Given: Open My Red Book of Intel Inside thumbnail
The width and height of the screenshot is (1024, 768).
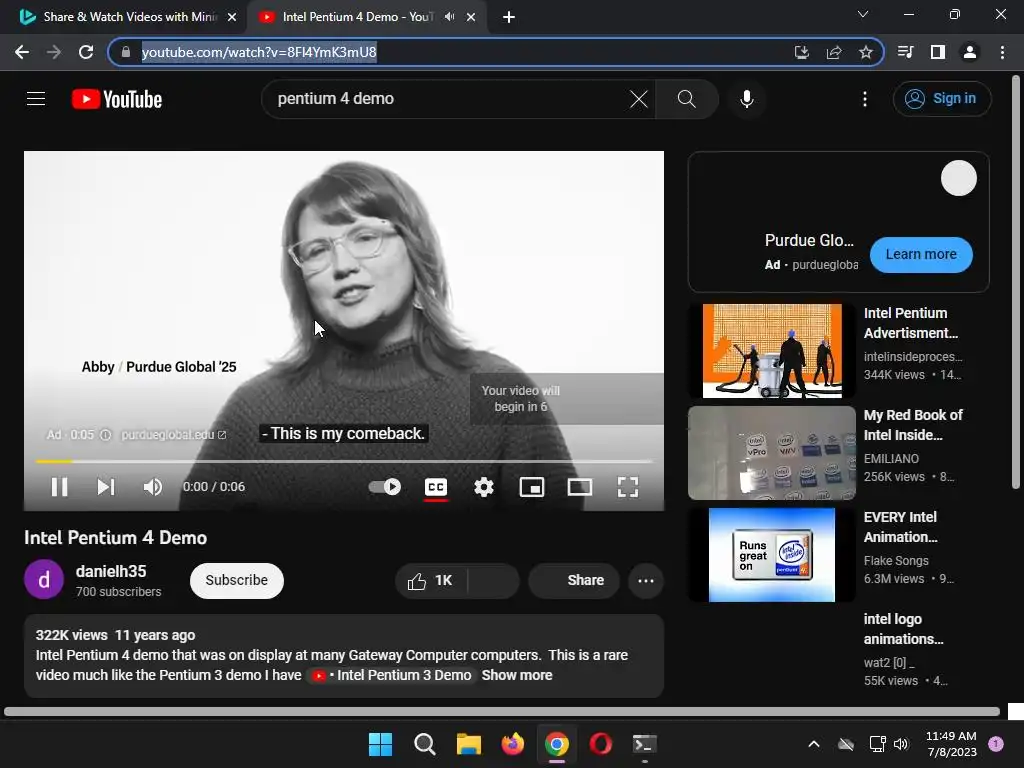Looking at the screenshot, I should (772, 453).
